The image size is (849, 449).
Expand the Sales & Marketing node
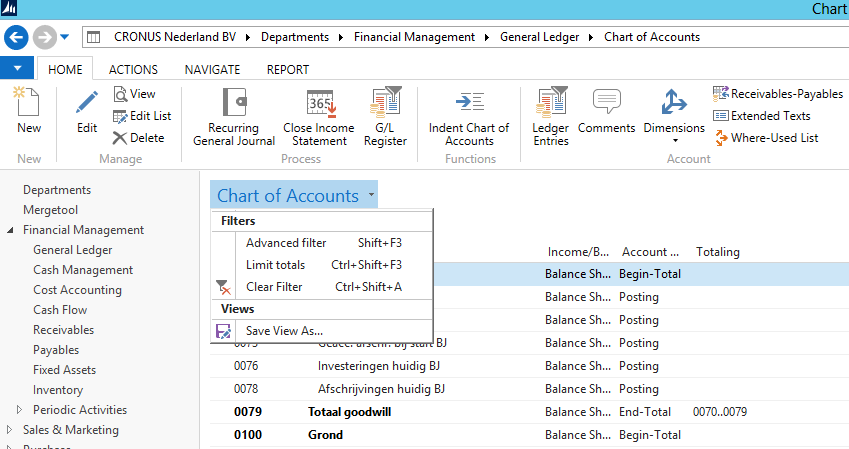tap(10, 430)
